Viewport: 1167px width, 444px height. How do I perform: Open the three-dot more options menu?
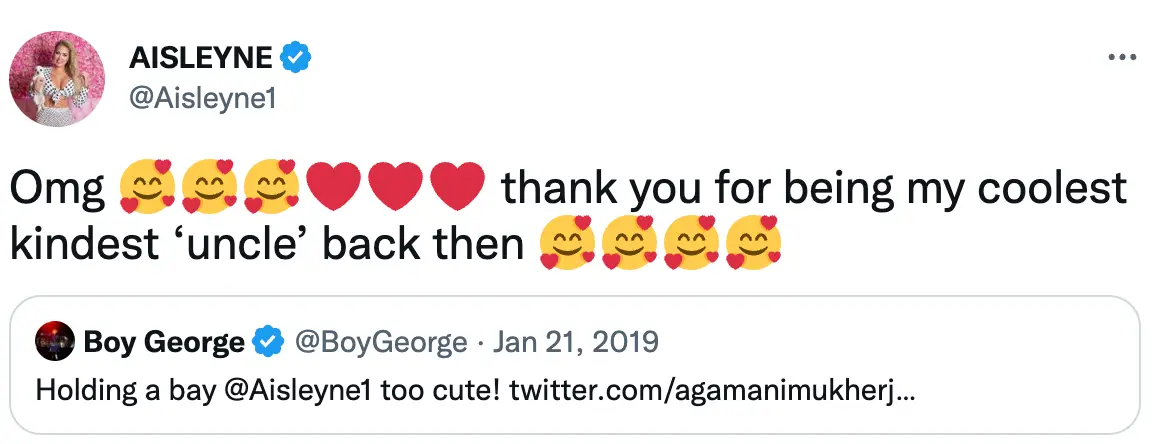[x=1124, y=57]
